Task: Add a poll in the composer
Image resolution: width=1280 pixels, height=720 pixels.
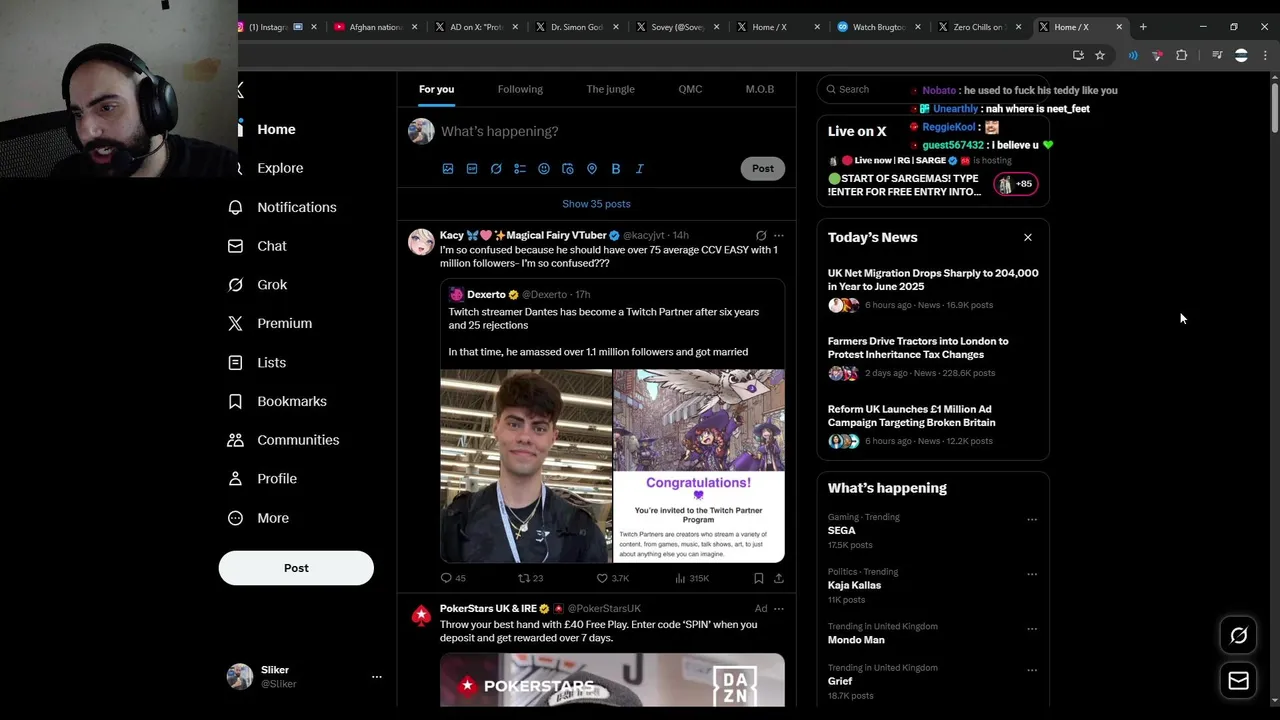Action: (520, 169)
